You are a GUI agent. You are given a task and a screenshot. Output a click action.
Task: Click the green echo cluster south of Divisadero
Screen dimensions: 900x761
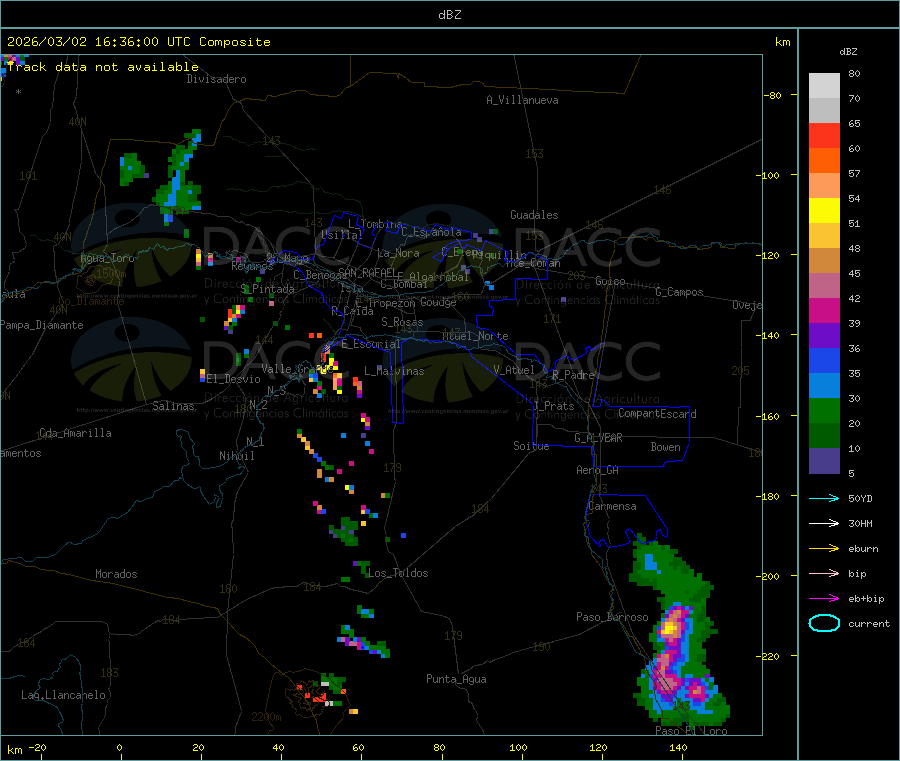coord(178,177)
